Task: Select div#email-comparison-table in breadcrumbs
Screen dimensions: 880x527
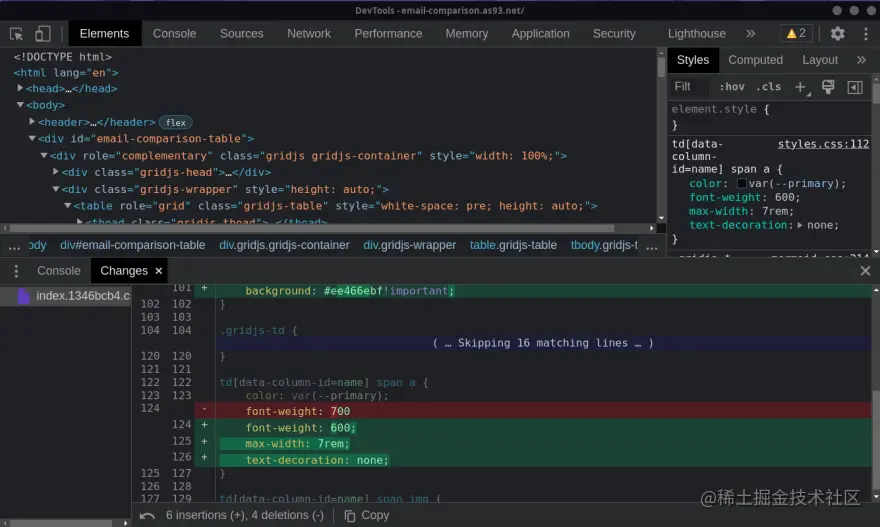Action: pyautogui.click(x=132, y=245)
